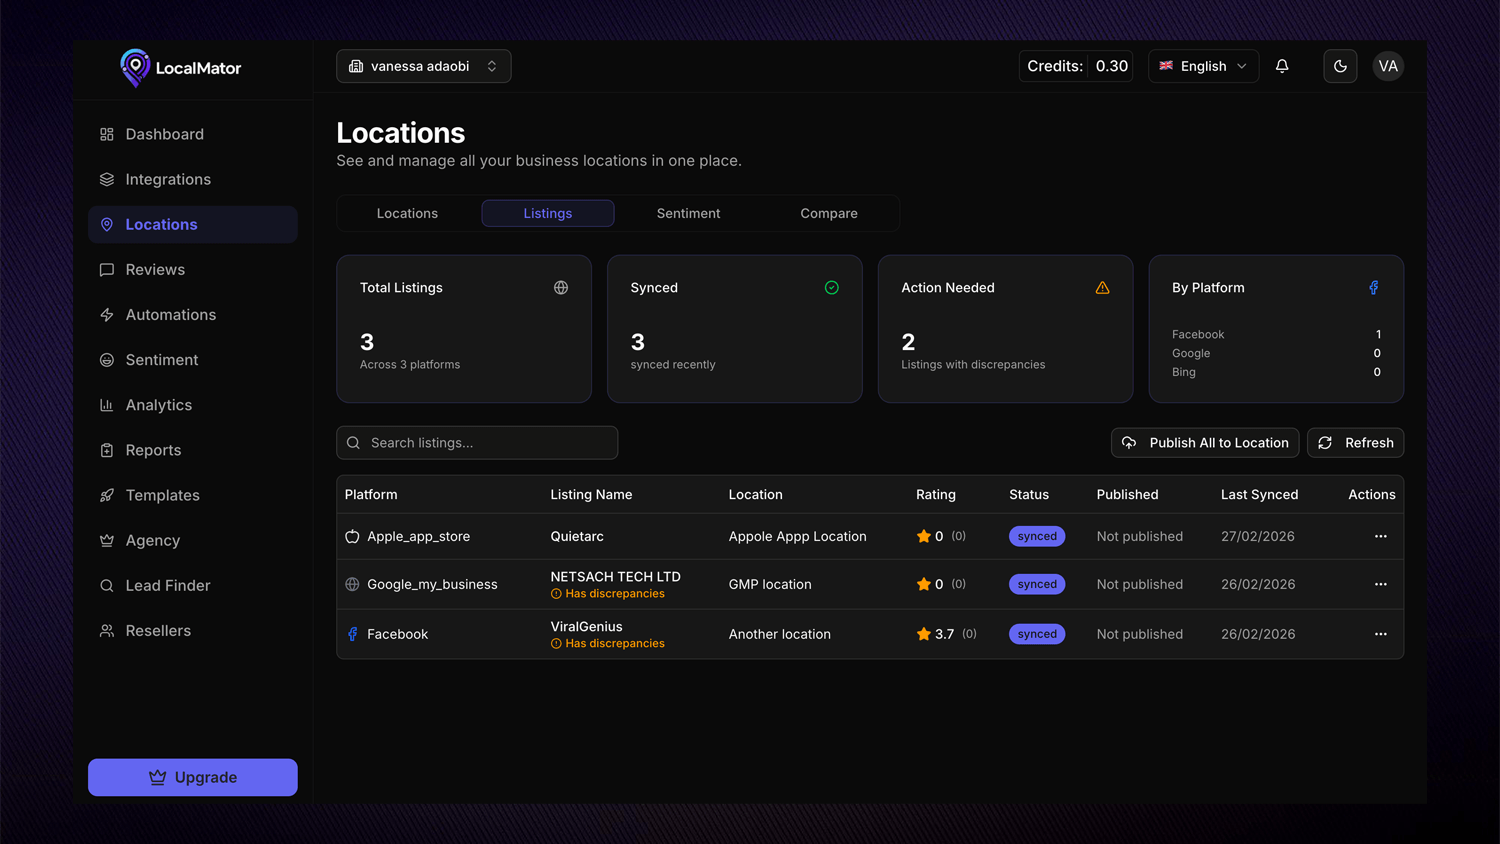Image resolution: width=1500 pixels, height=844 pixels.
Task: Open actions menu for Facebook row
Action: [x=1380, y=634]
